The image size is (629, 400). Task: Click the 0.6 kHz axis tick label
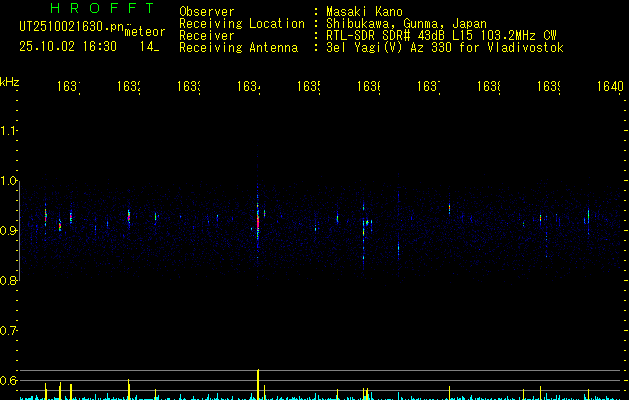point(8,380)
